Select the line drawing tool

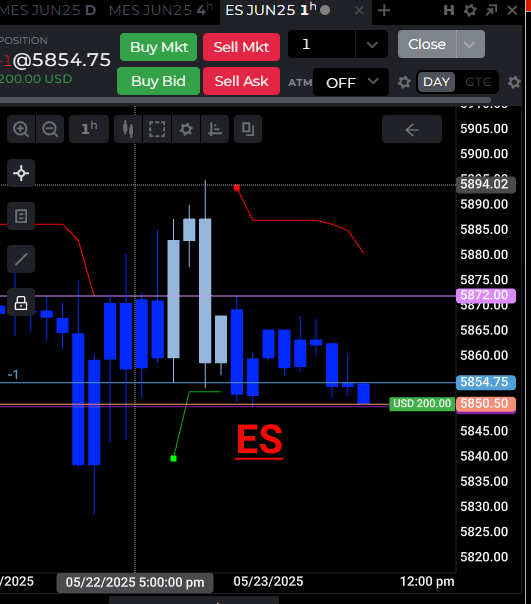pyautogui.click(x=21, y=259)
